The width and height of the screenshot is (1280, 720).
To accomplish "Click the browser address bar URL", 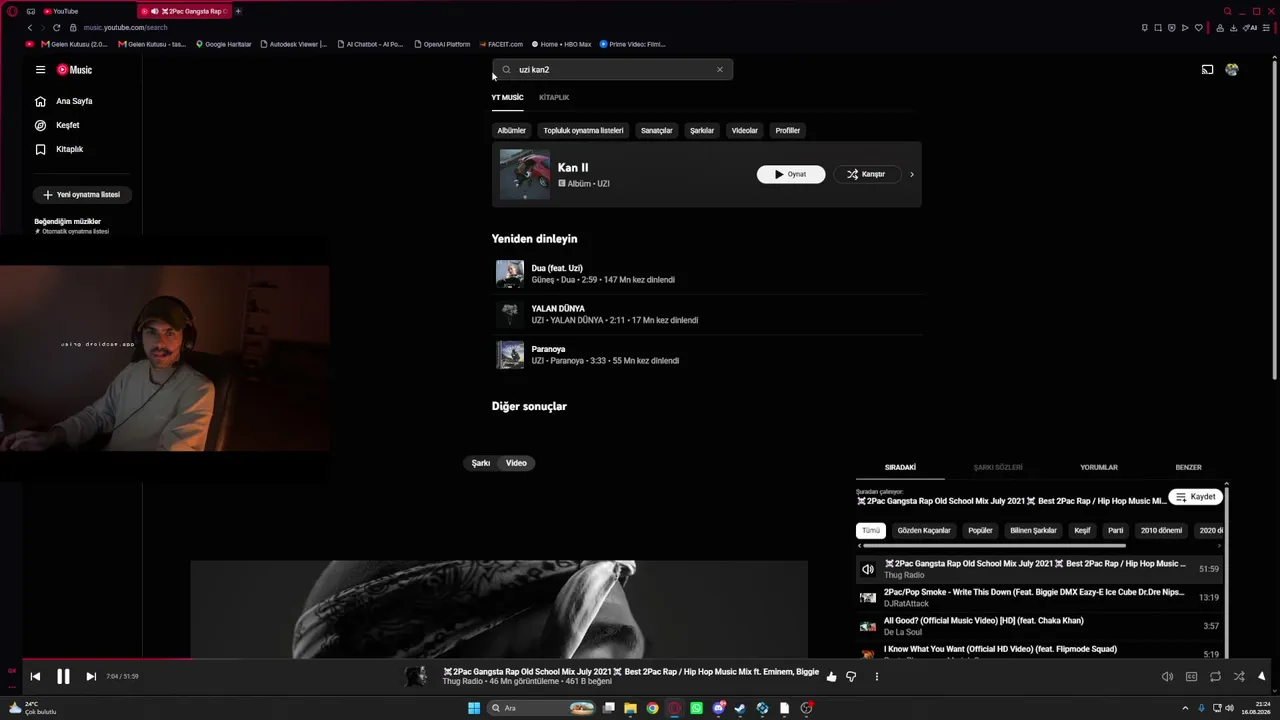I will tap(126, 28).
